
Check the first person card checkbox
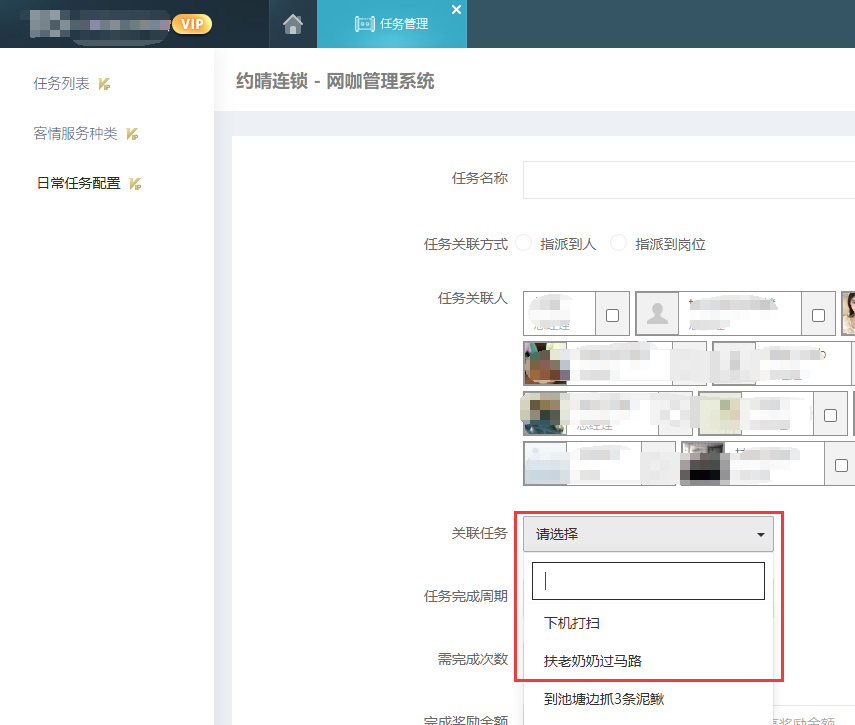pyautogui.click(x=612, y=316)
